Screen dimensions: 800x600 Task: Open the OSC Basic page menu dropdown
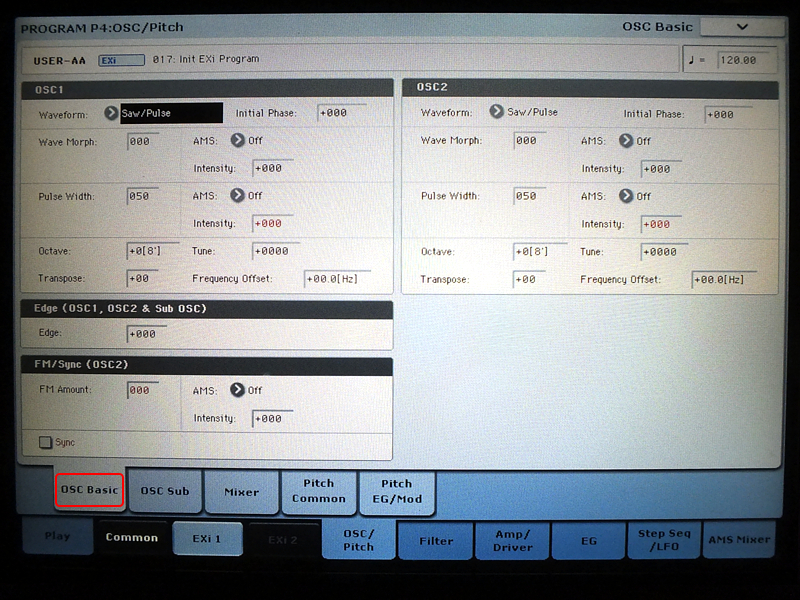coord(742,27)
